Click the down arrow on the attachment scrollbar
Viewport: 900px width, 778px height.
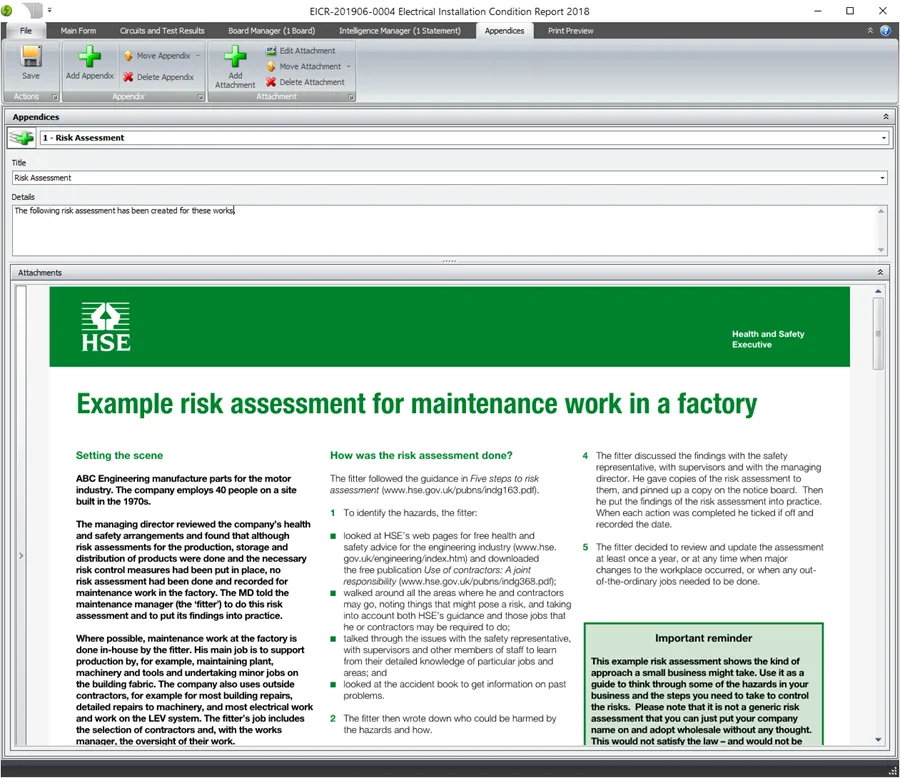pos(879,740)
